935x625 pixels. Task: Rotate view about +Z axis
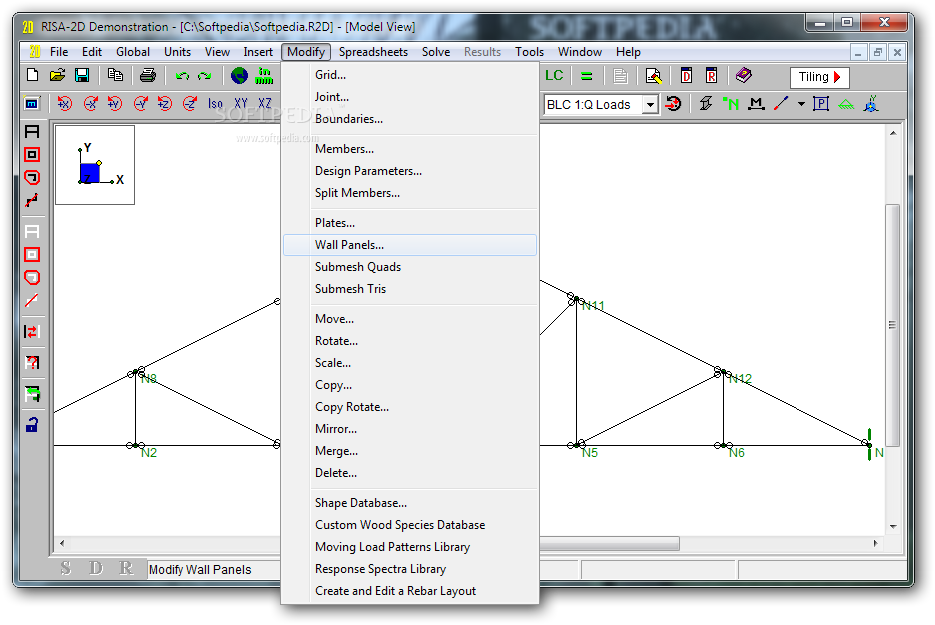coord(165,104)
